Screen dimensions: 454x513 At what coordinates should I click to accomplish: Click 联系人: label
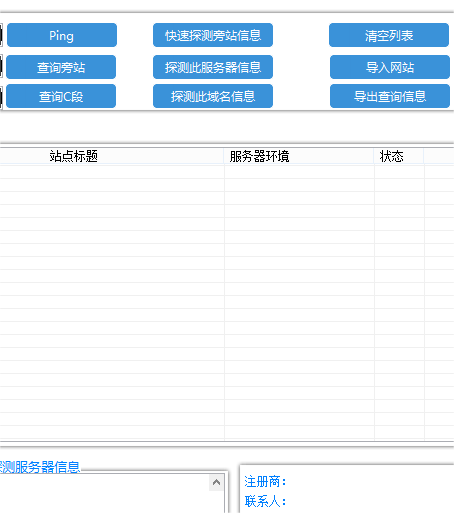265,501
